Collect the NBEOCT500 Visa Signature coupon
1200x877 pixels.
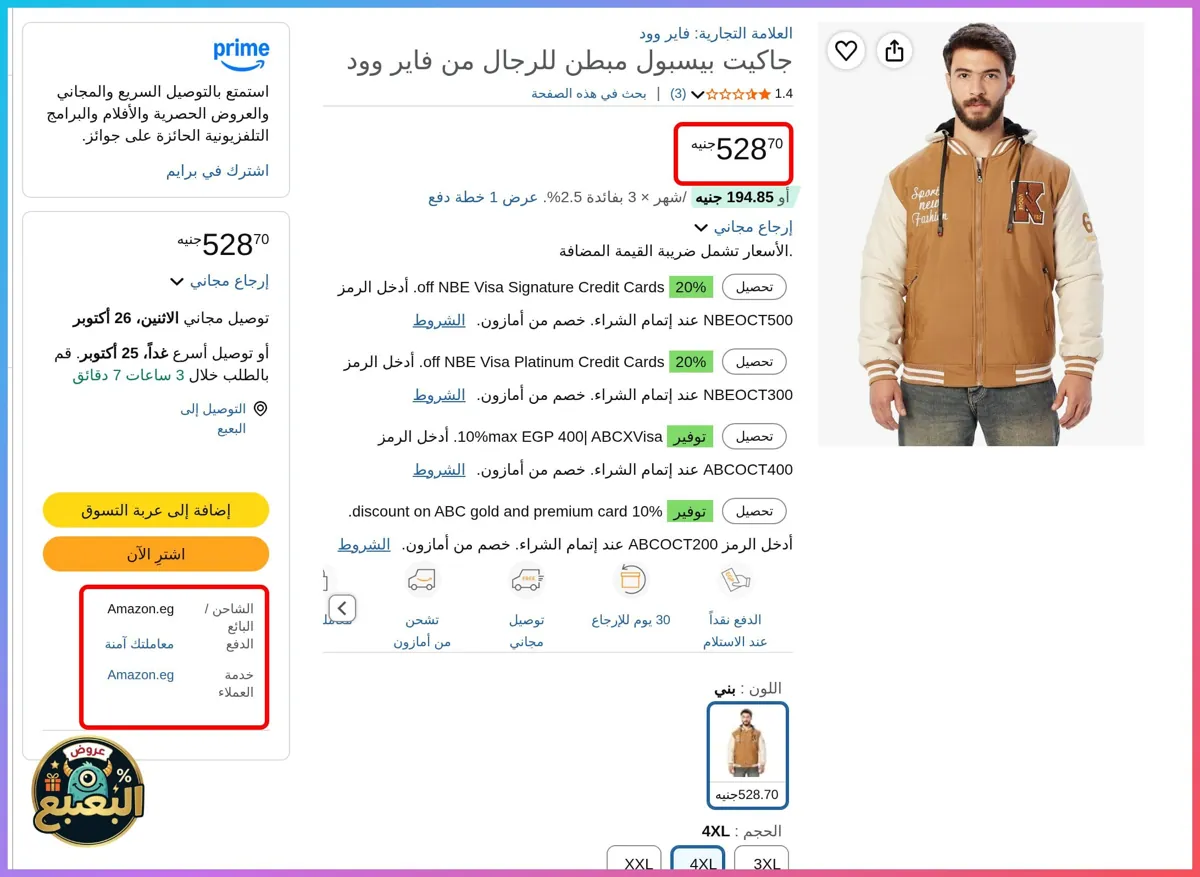[754, 287]
